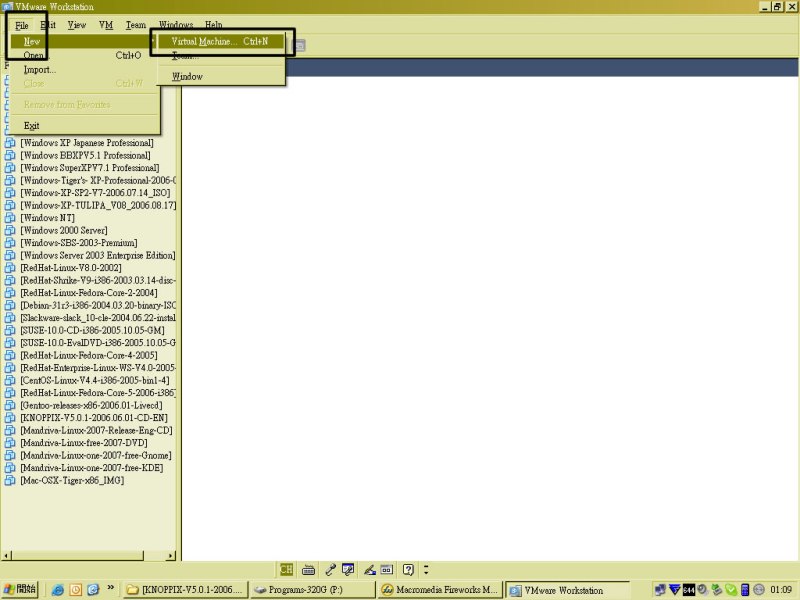Open the Windows Start button
This screenshot has width=800, height=600.
click(x=19, y=589)
